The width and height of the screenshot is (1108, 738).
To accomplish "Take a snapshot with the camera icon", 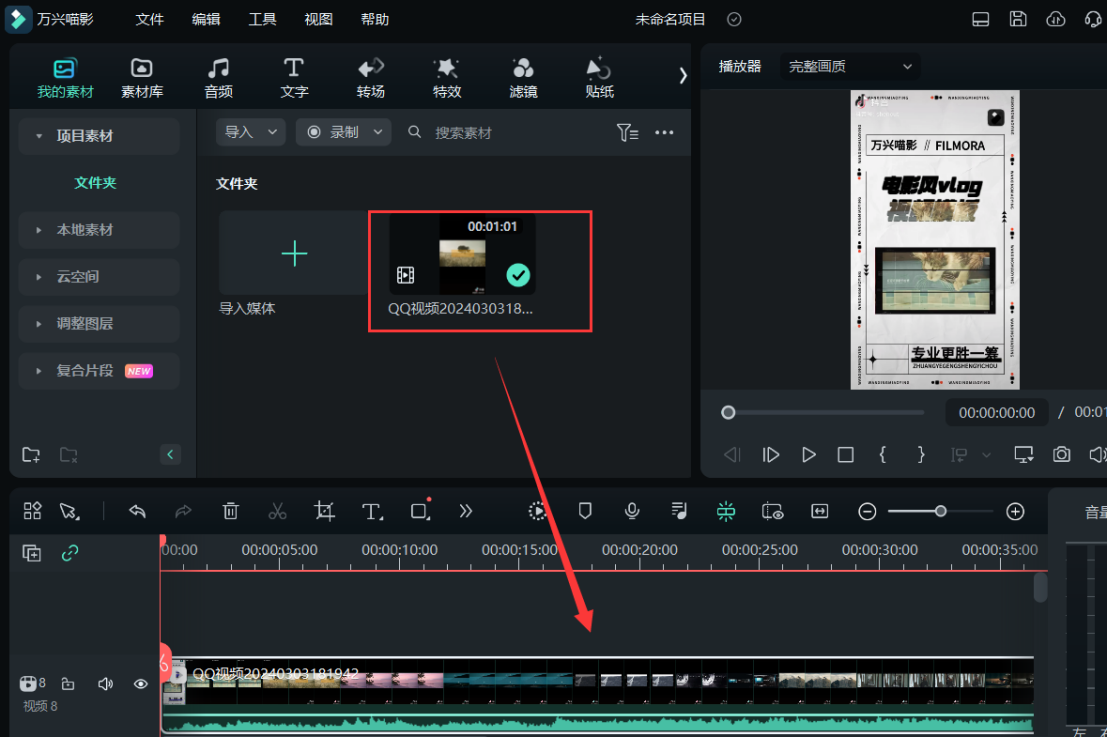I will point(1061,454).
